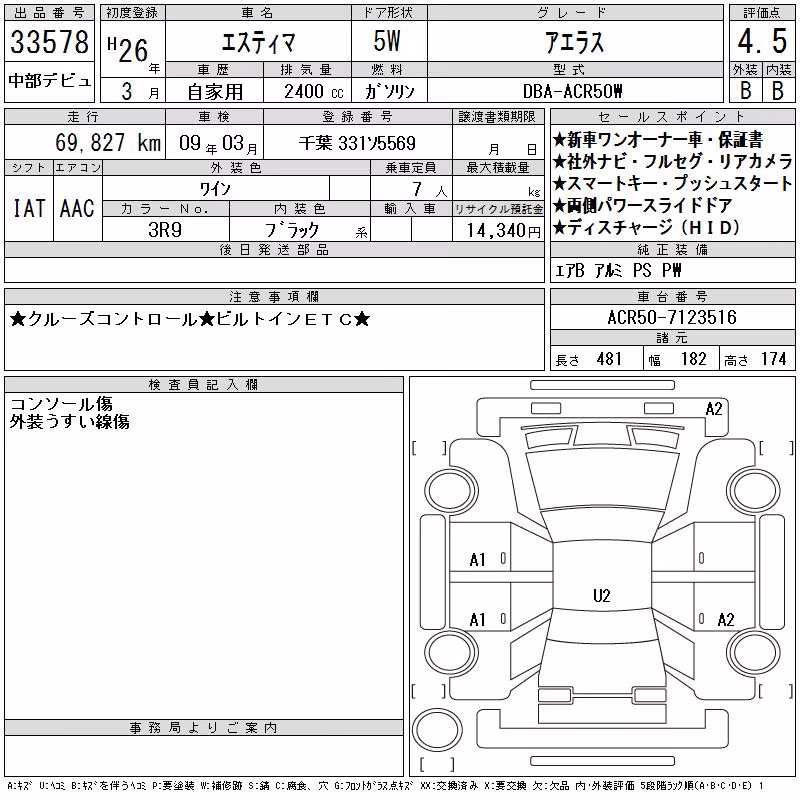This screenshot has width=800, height=800.
Task: Select the interior color ブラック
Action: (292, 230)
